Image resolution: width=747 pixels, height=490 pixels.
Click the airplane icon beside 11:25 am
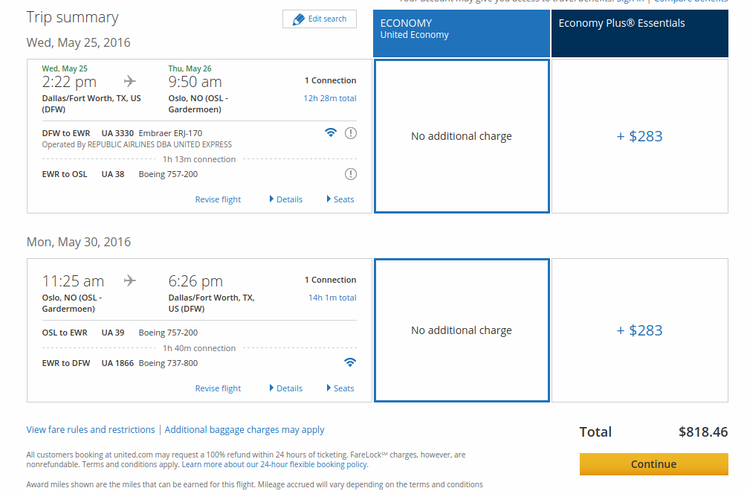(x=130, y=280)
